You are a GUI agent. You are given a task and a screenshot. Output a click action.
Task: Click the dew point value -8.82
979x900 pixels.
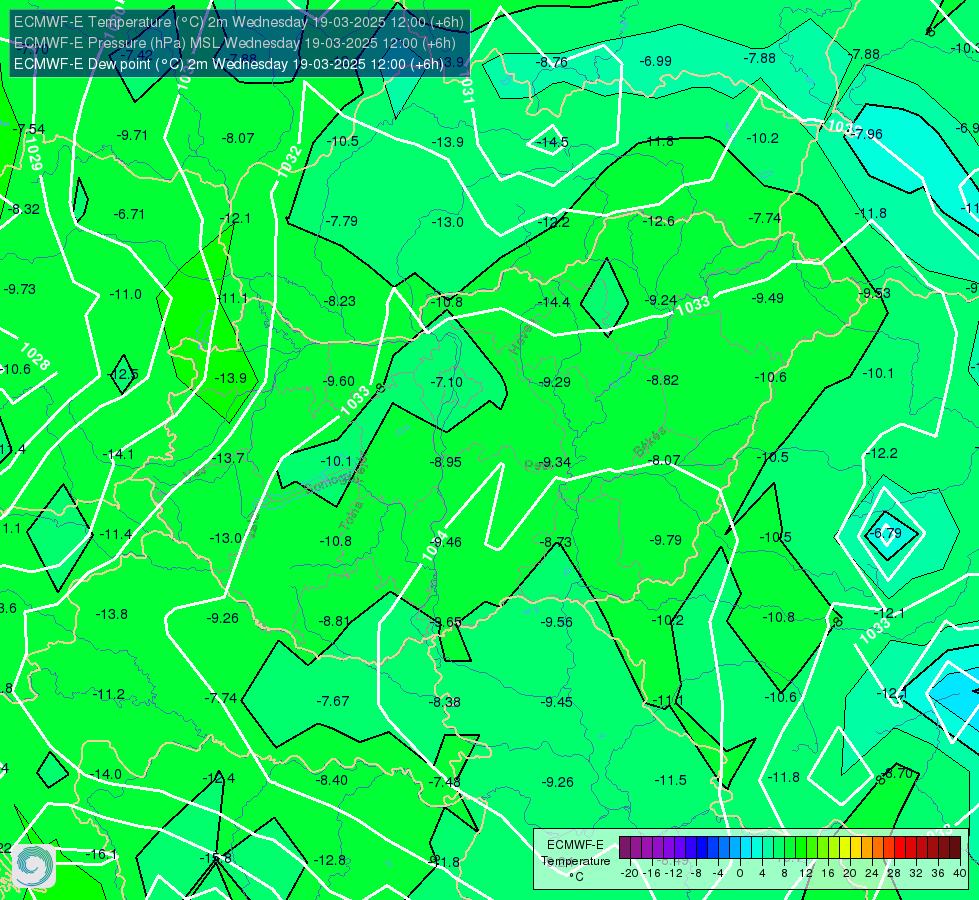662,380
